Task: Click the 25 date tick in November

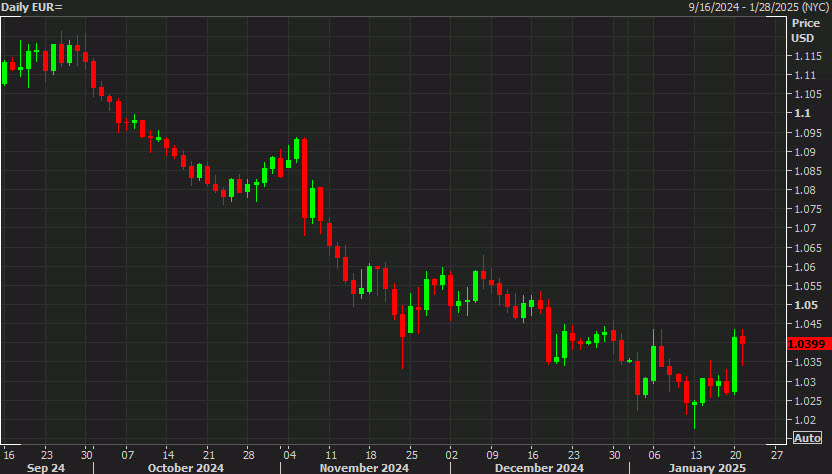Action: coord(412,455)
